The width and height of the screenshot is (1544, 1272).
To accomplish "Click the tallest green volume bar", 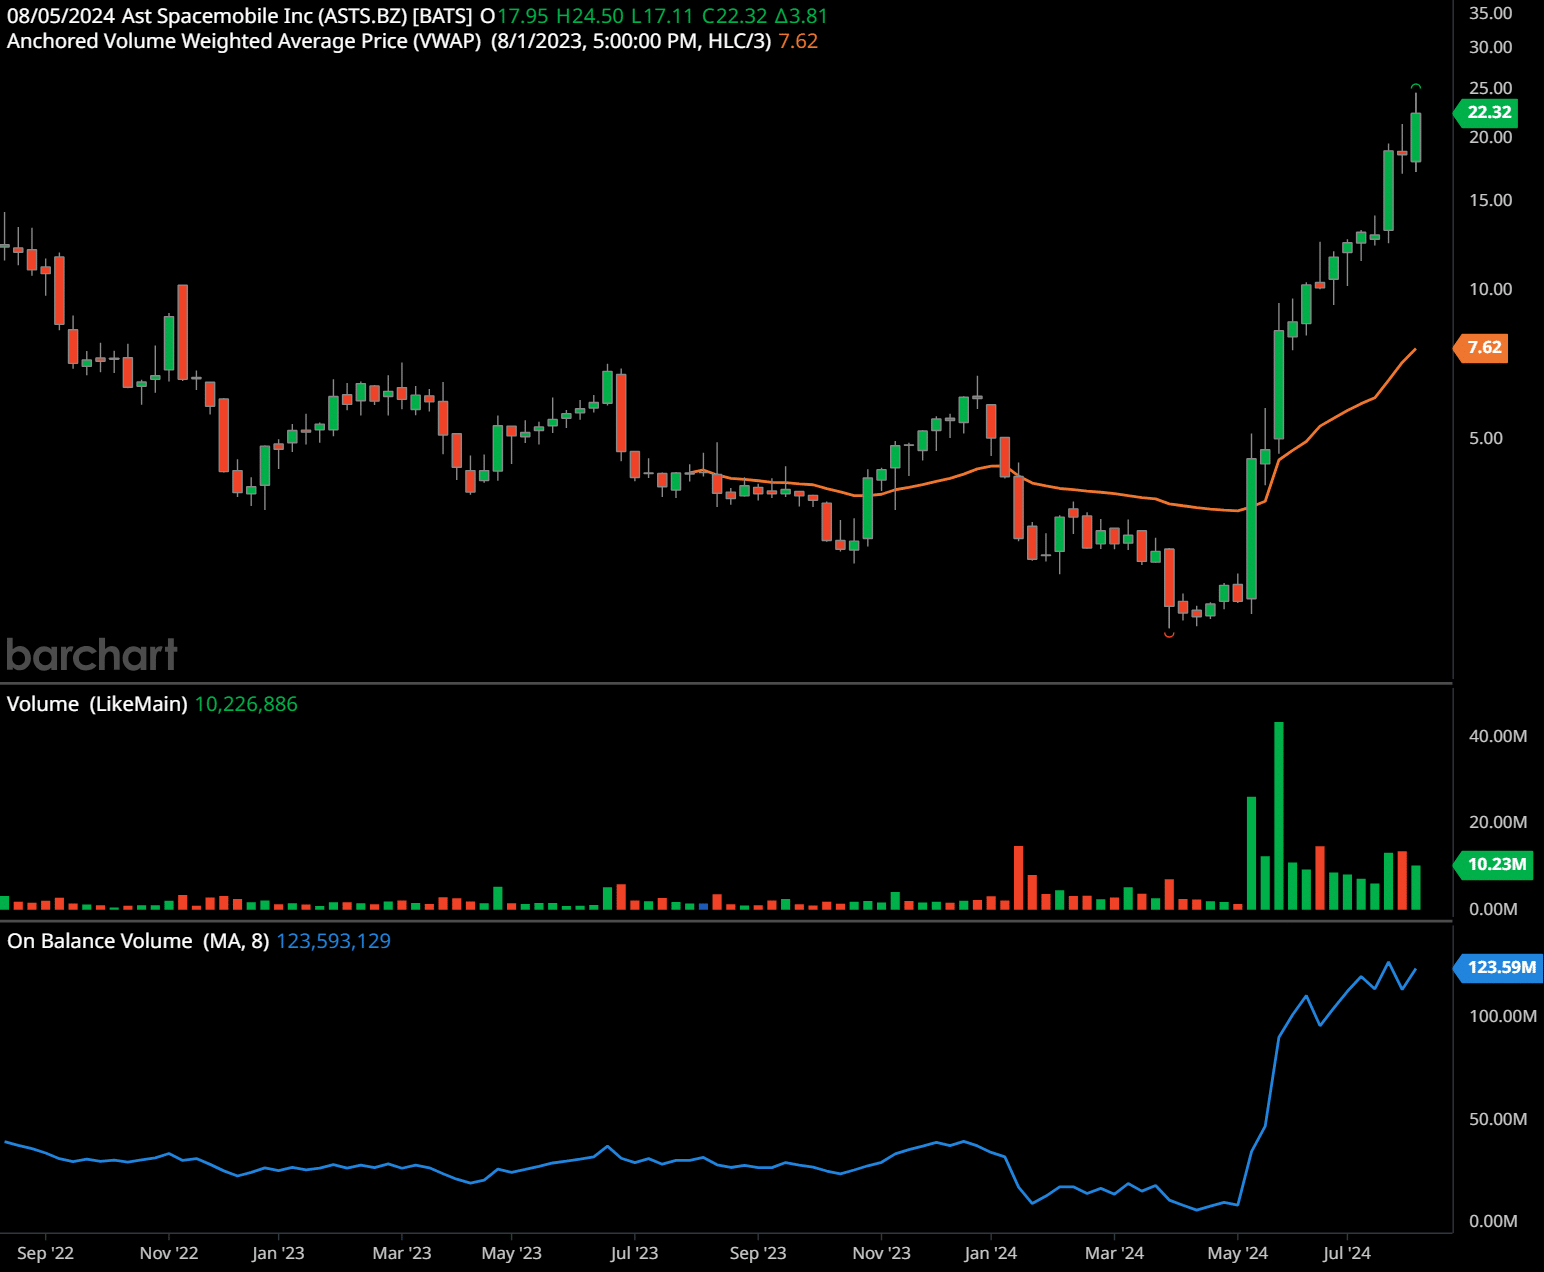I will [x=1279, y=815].
